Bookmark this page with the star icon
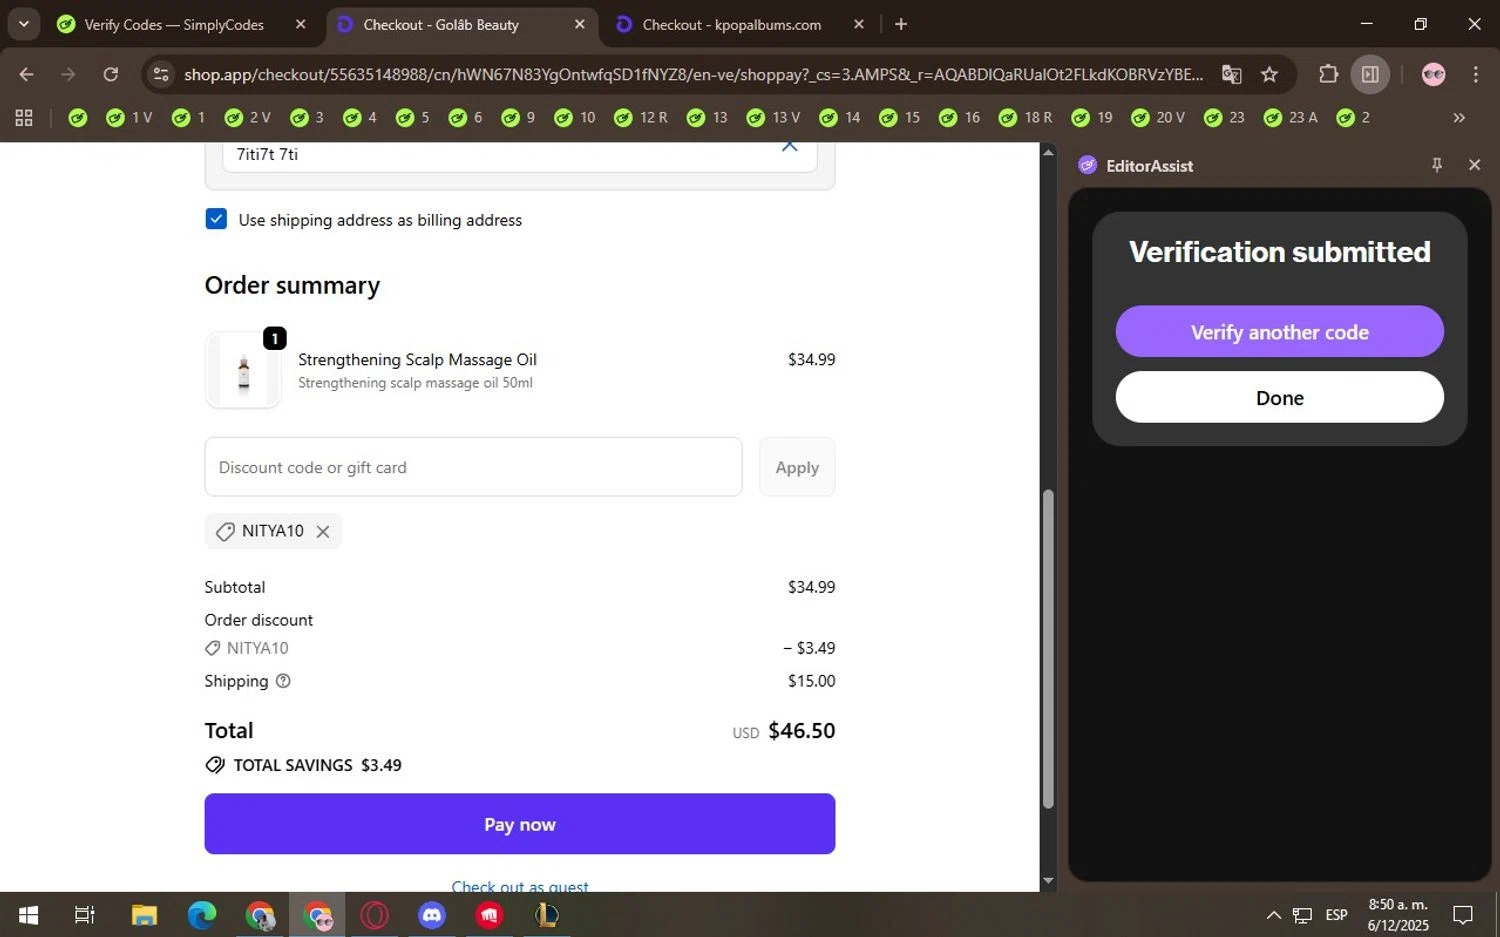 pyautogui.click(x=1269, y=74)
